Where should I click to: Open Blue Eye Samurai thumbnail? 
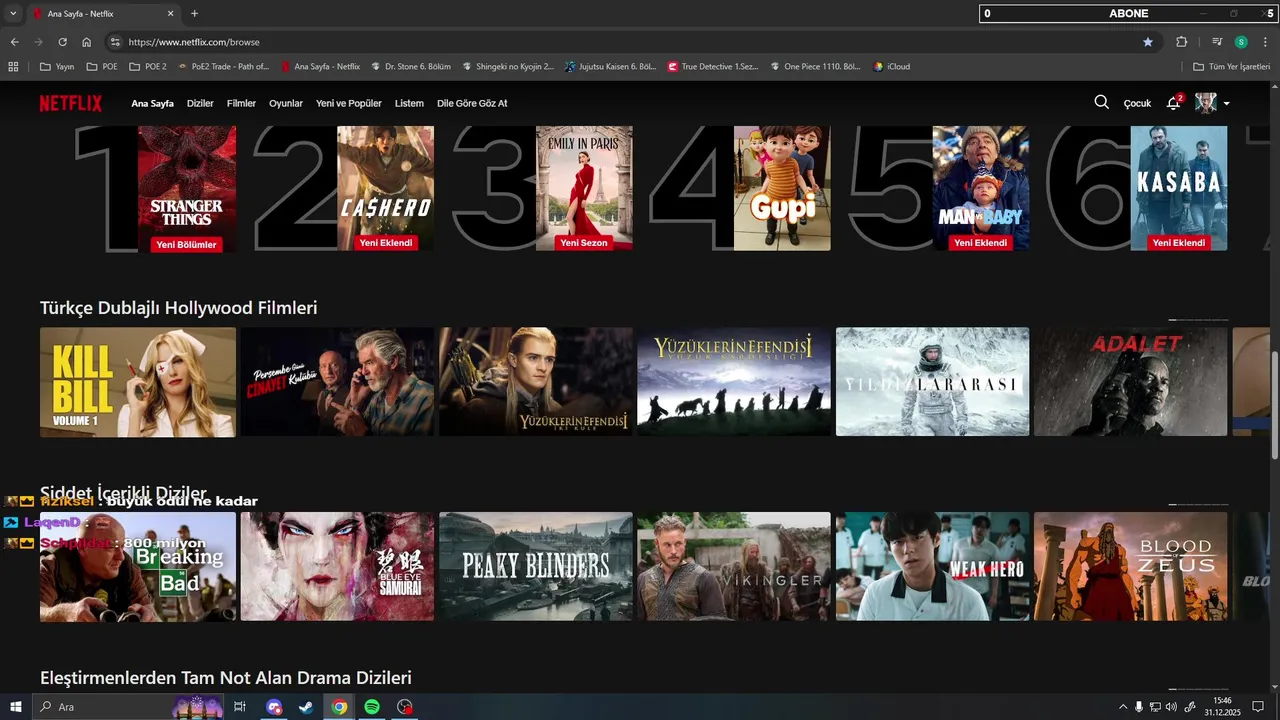click(337, 567)
